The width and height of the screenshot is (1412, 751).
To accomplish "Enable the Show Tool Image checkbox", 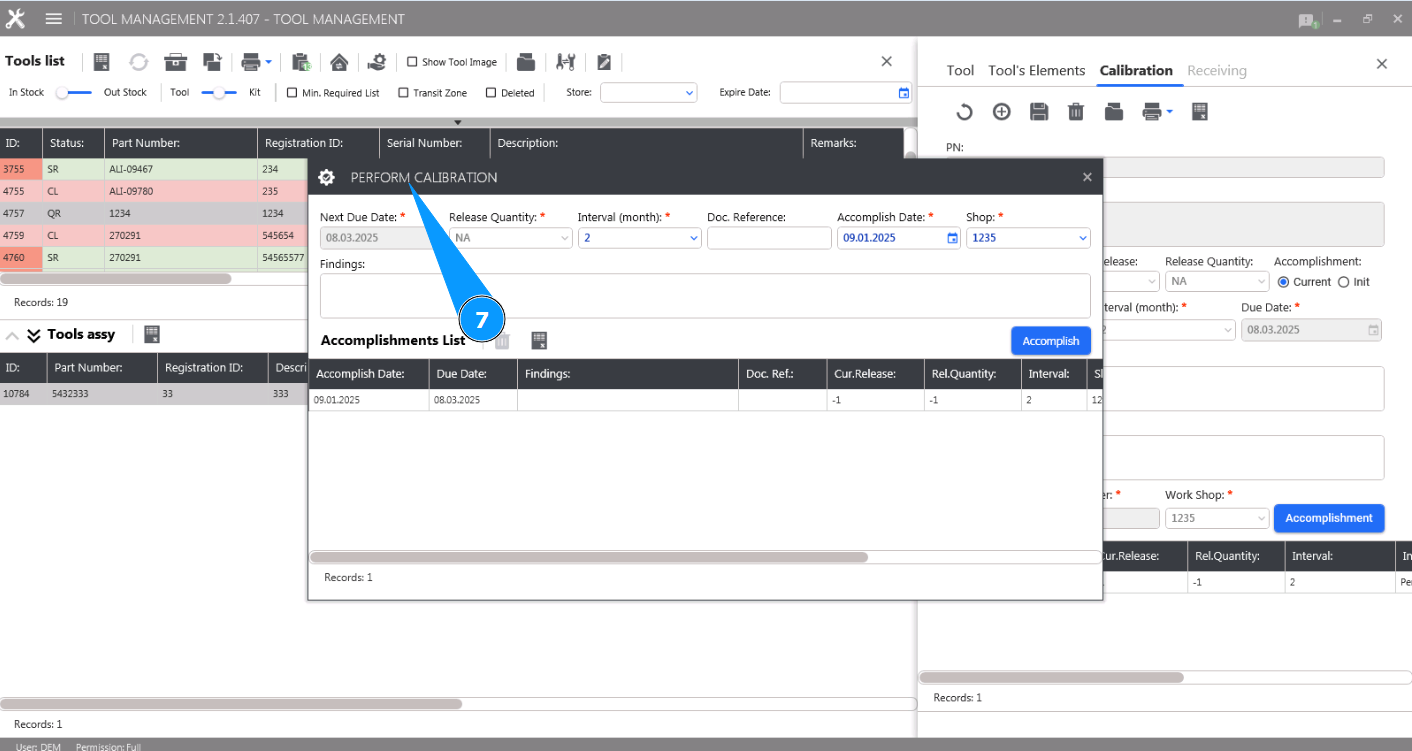I will (412, 62).
